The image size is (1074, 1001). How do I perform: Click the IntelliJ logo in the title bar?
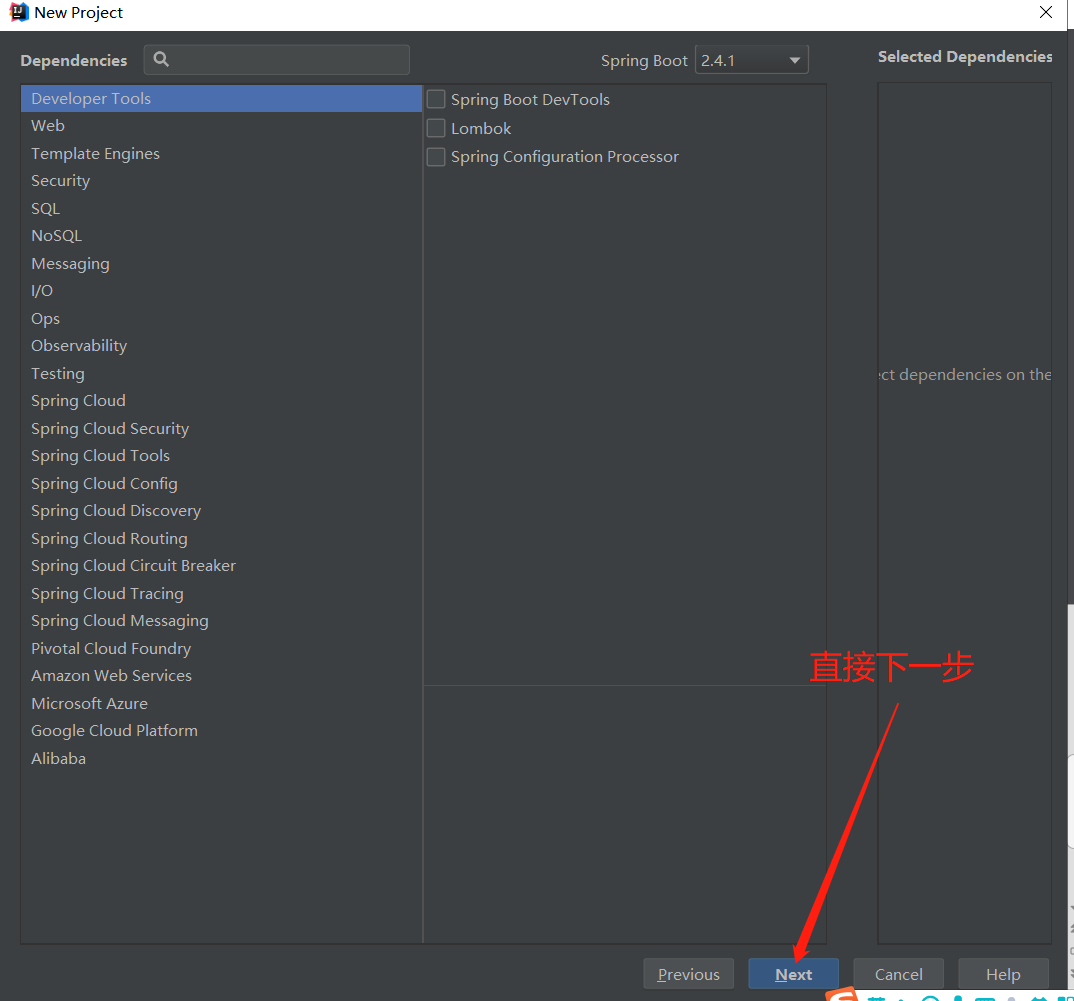[19, 12]
